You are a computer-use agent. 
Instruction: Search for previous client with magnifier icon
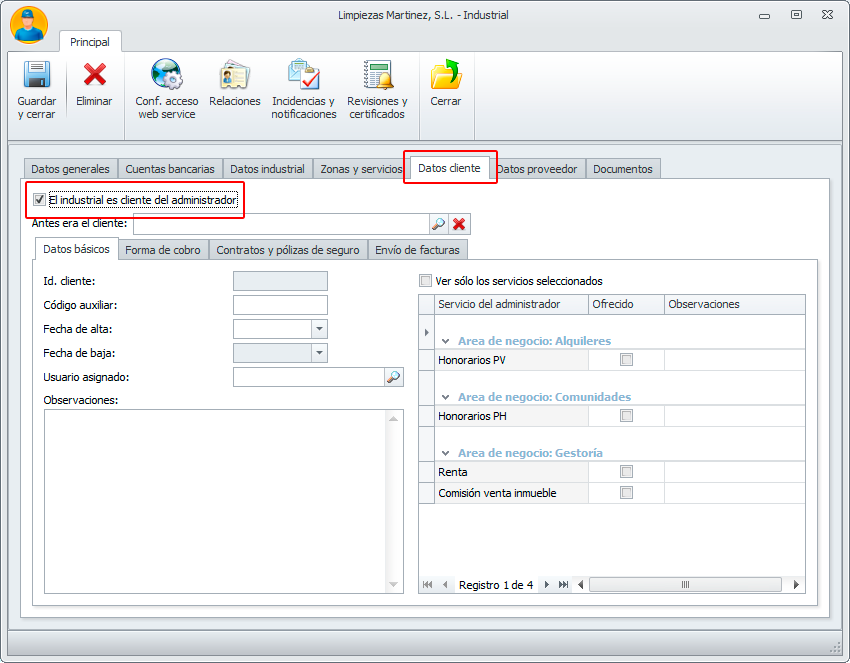[x=438, y=224]
